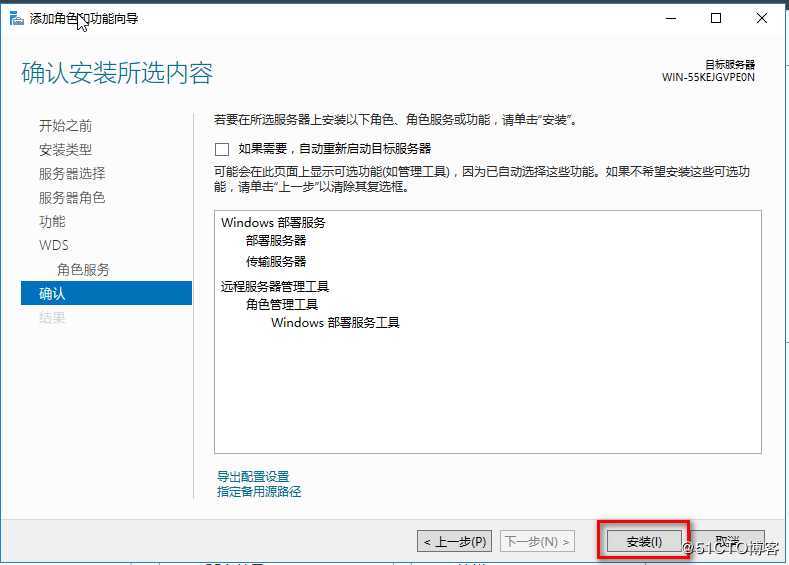The image size is (789, 565).
Task: Select the highlighted 确认 step
Action: 106,293
